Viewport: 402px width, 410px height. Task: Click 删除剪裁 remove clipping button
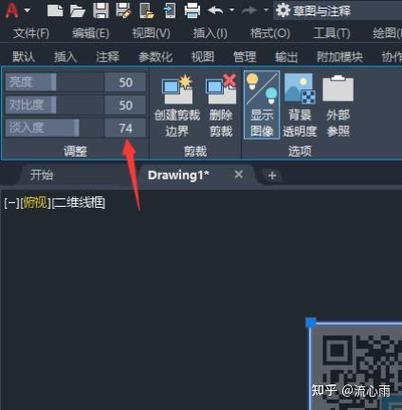click(x=221, y=106)
